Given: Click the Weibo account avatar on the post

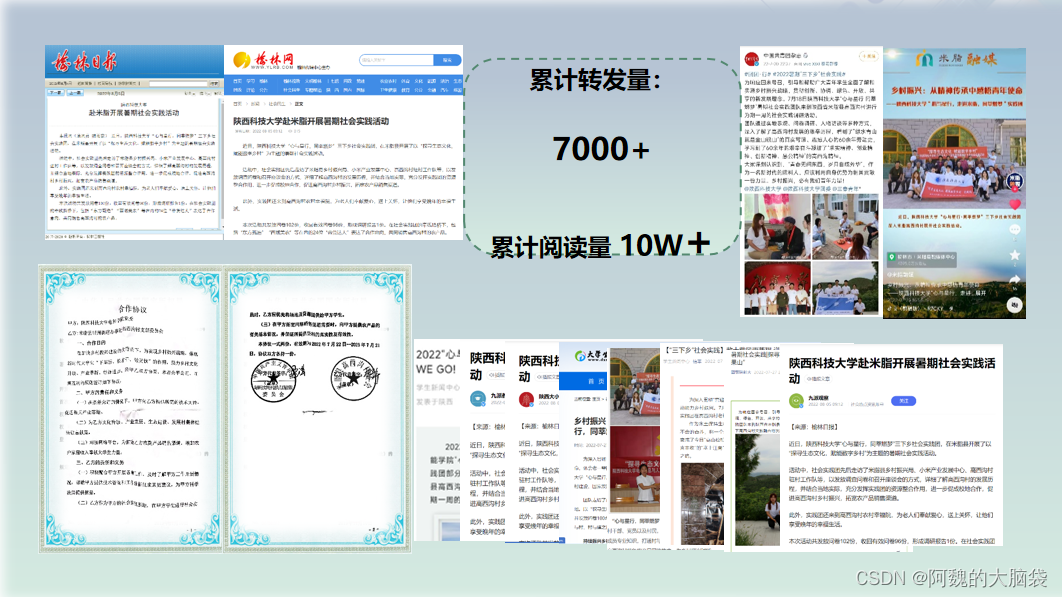Looking at the screenshot, I should [x=753, y=54].
